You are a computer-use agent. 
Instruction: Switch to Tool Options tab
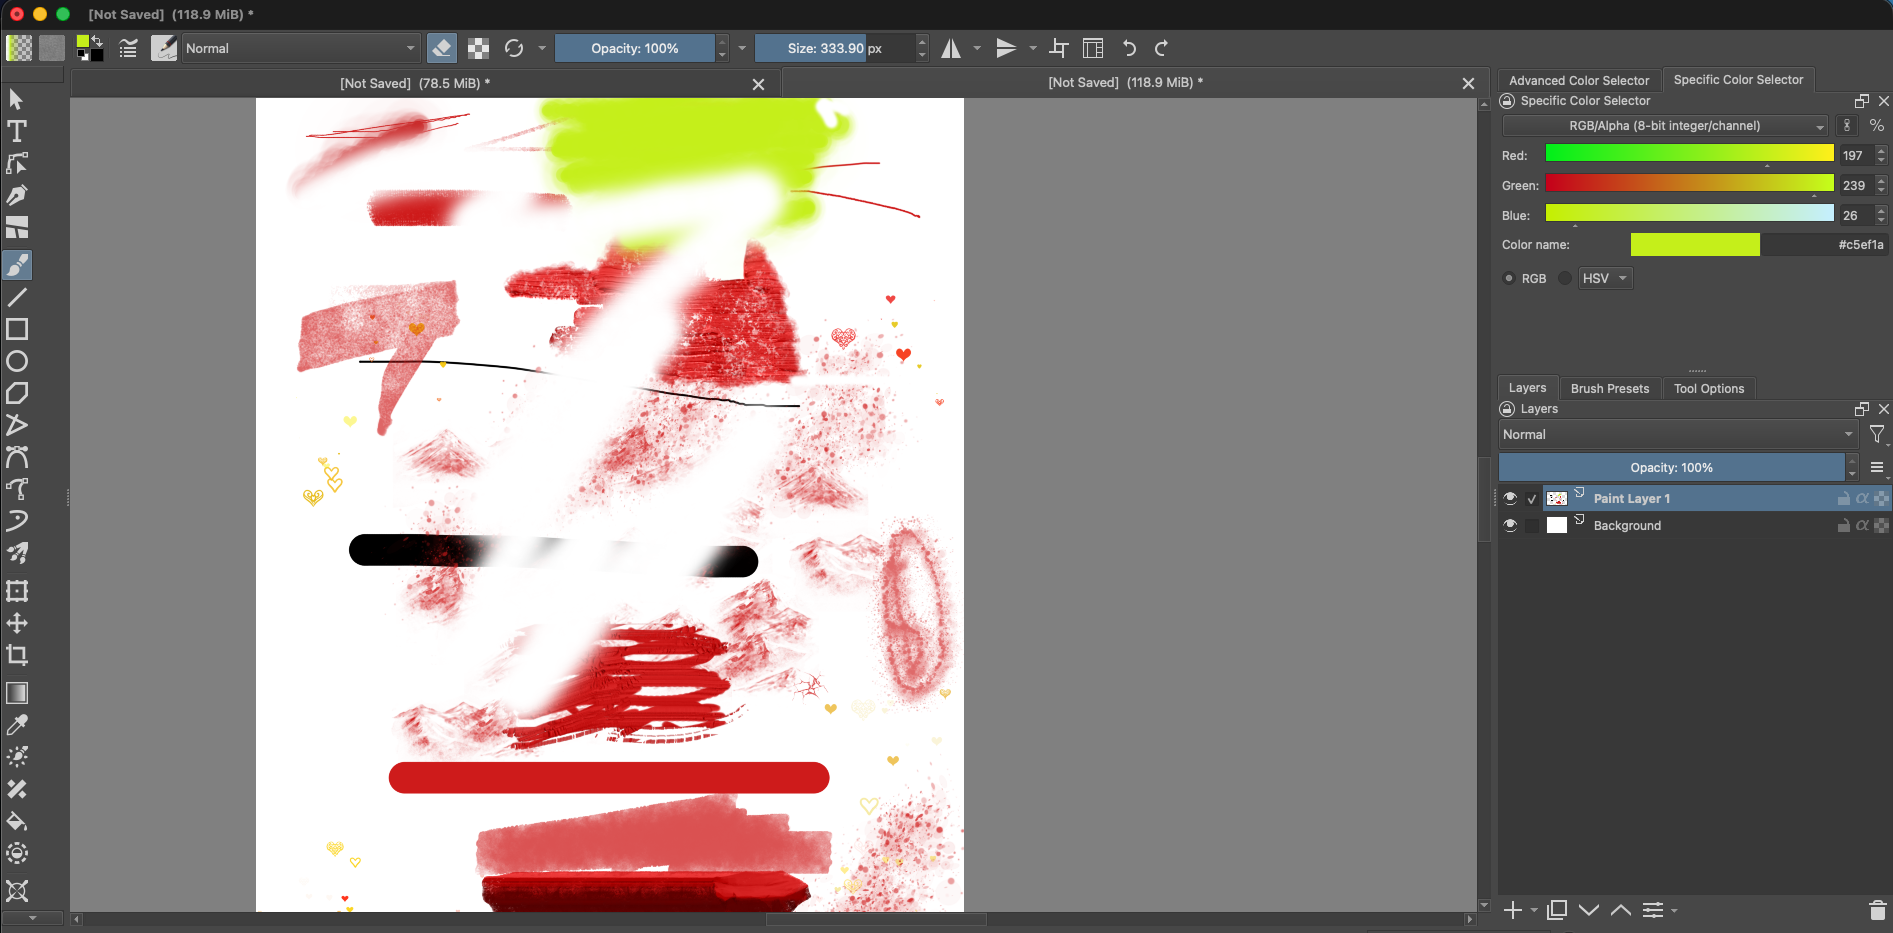click(x=1709, y=388)
